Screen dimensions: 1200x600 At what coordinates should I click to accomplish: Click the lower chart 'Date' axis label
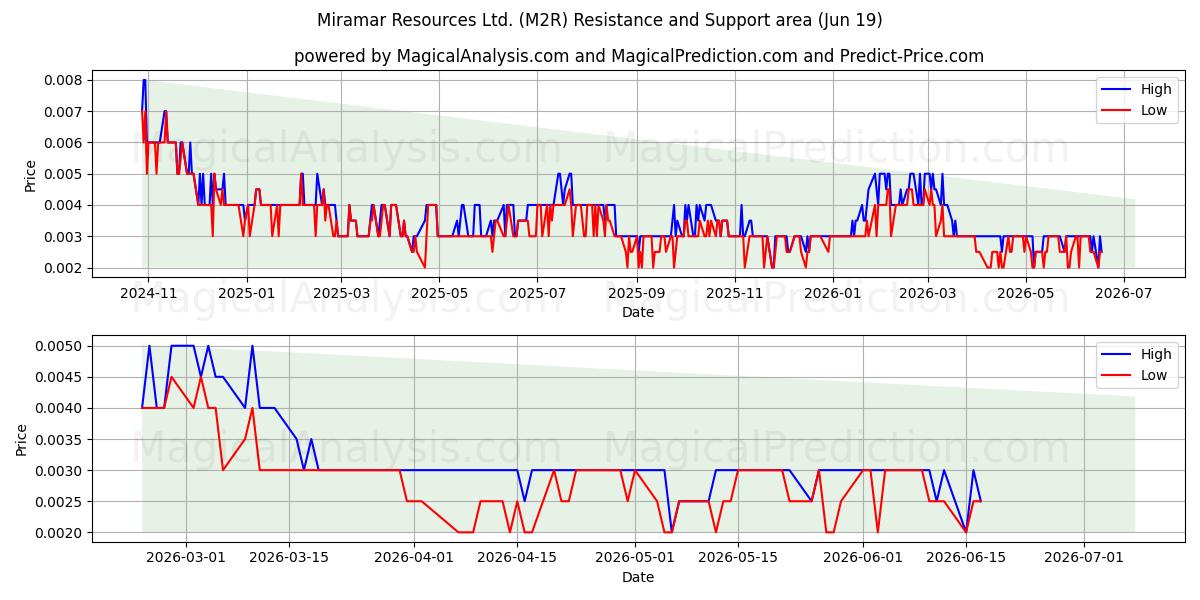click(638, 577)
